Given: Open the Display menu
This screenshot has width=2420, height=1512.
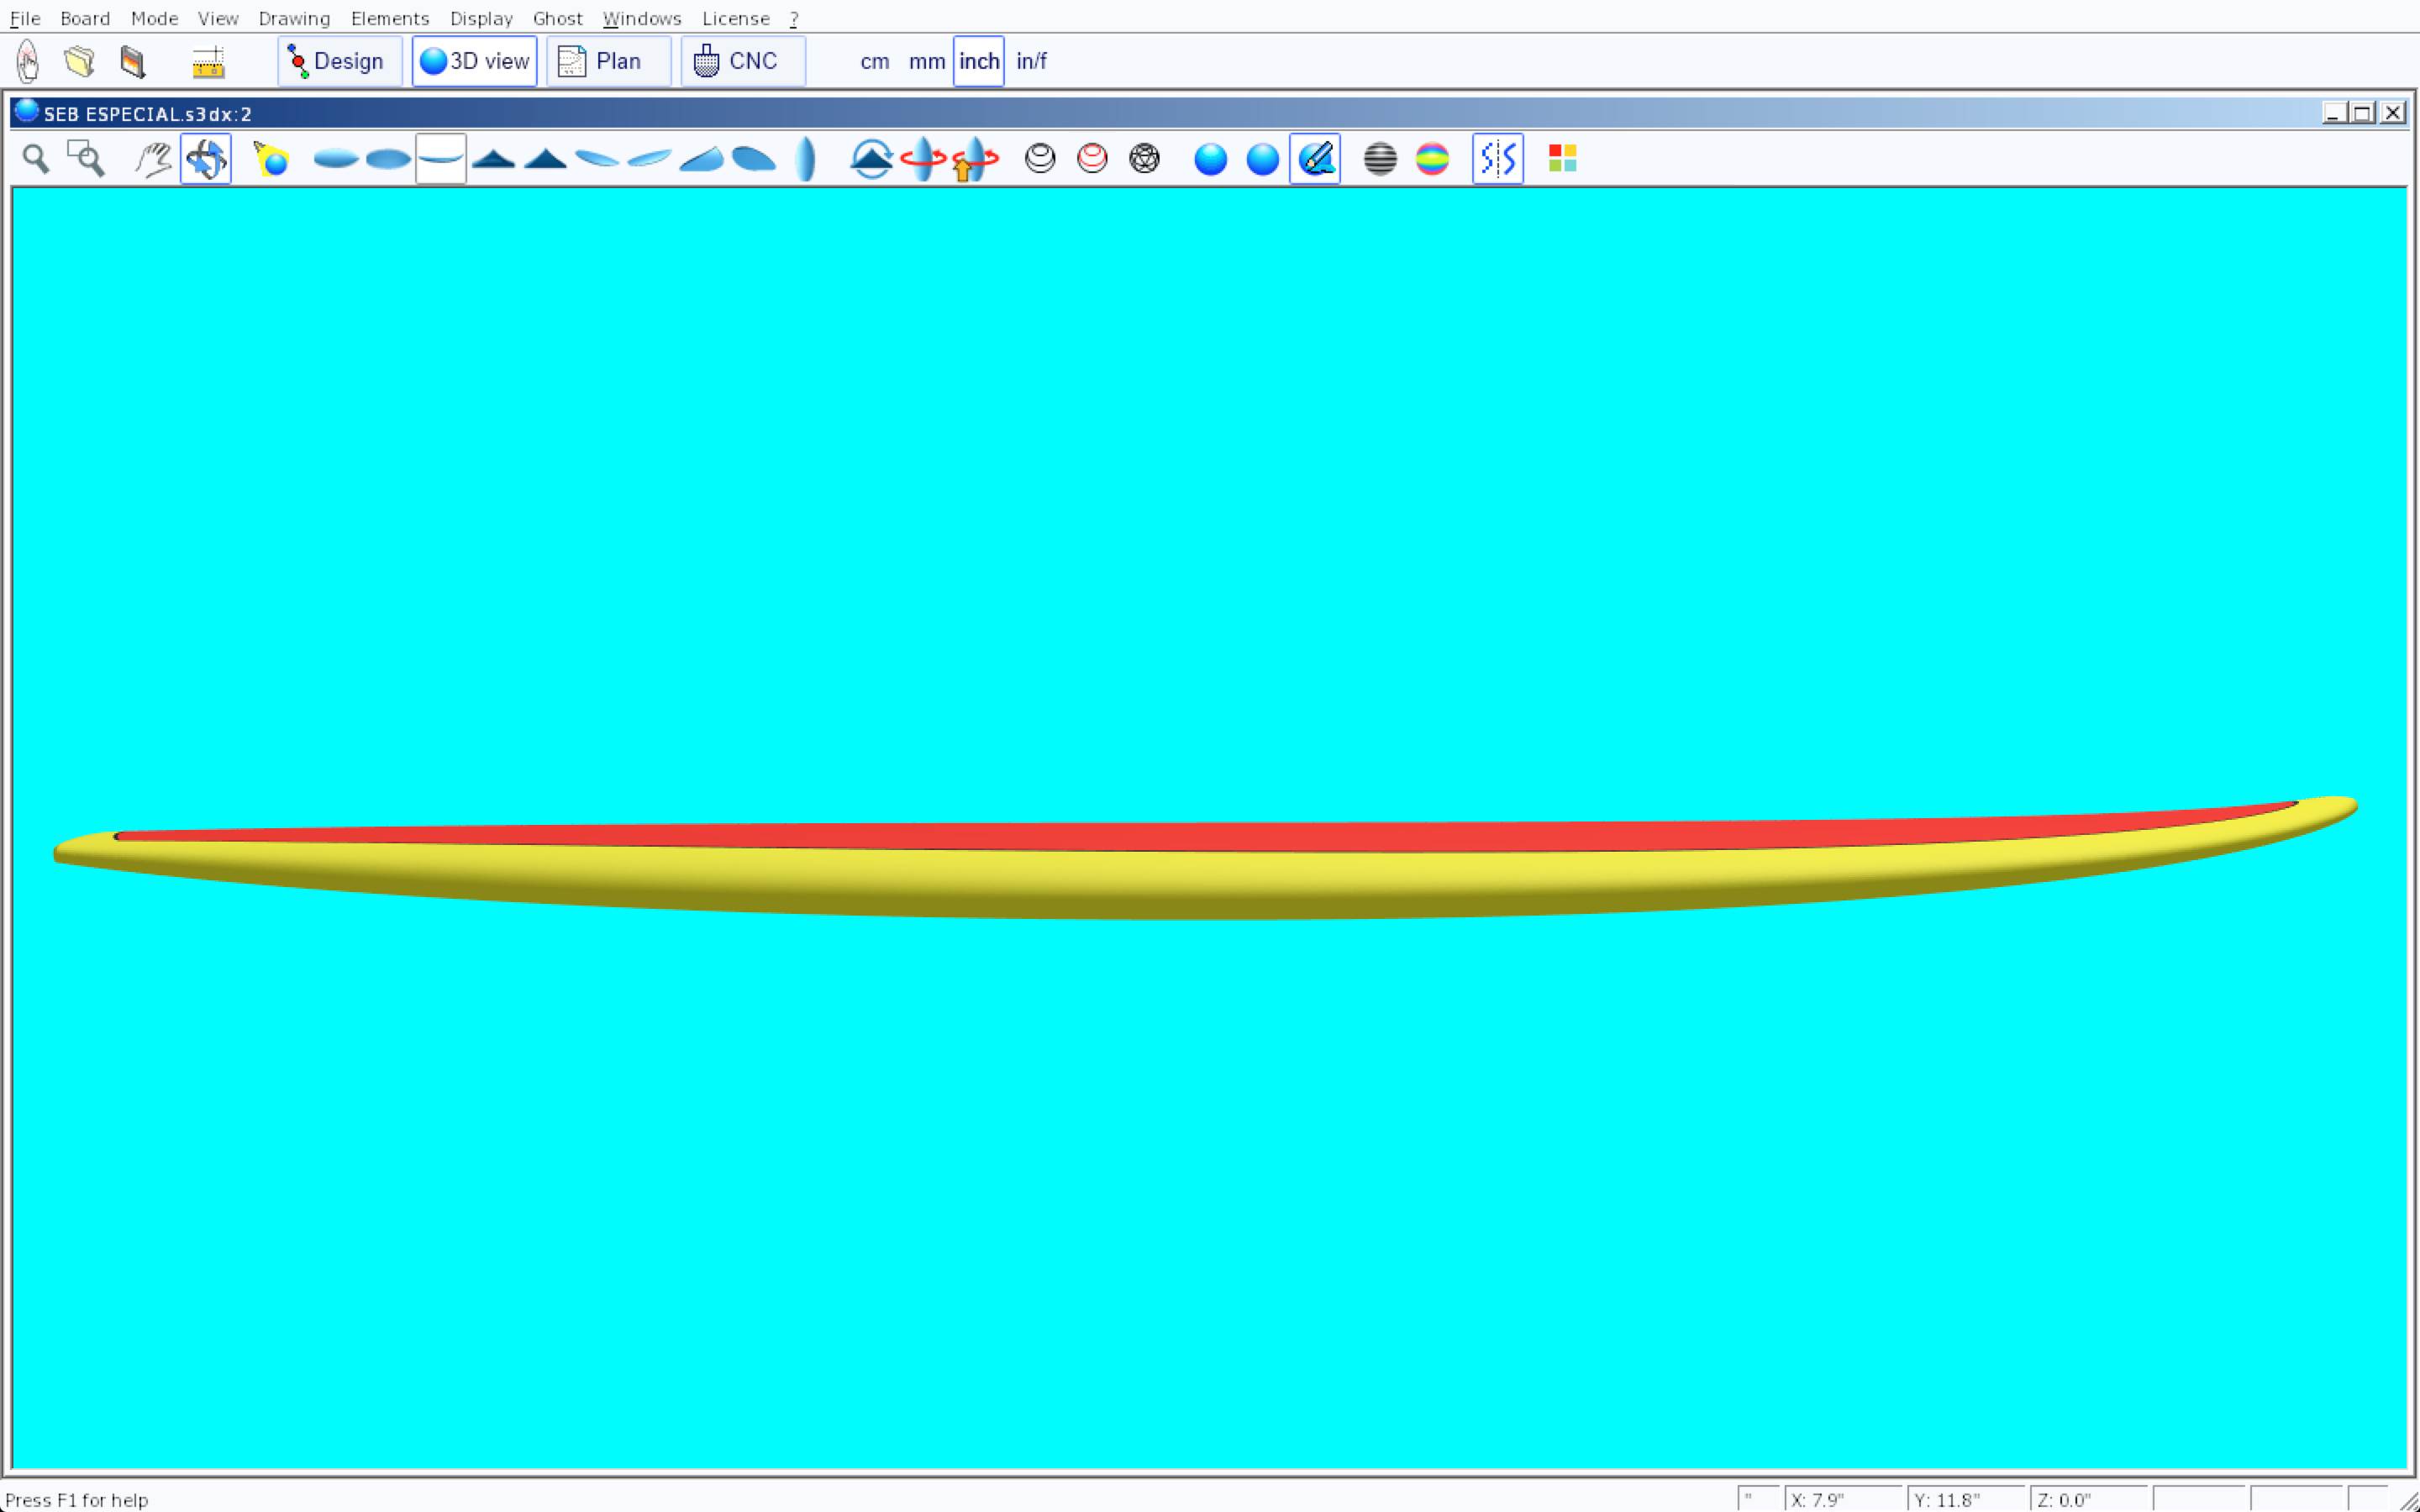Looking at the screenshot, I should point(481,19).
